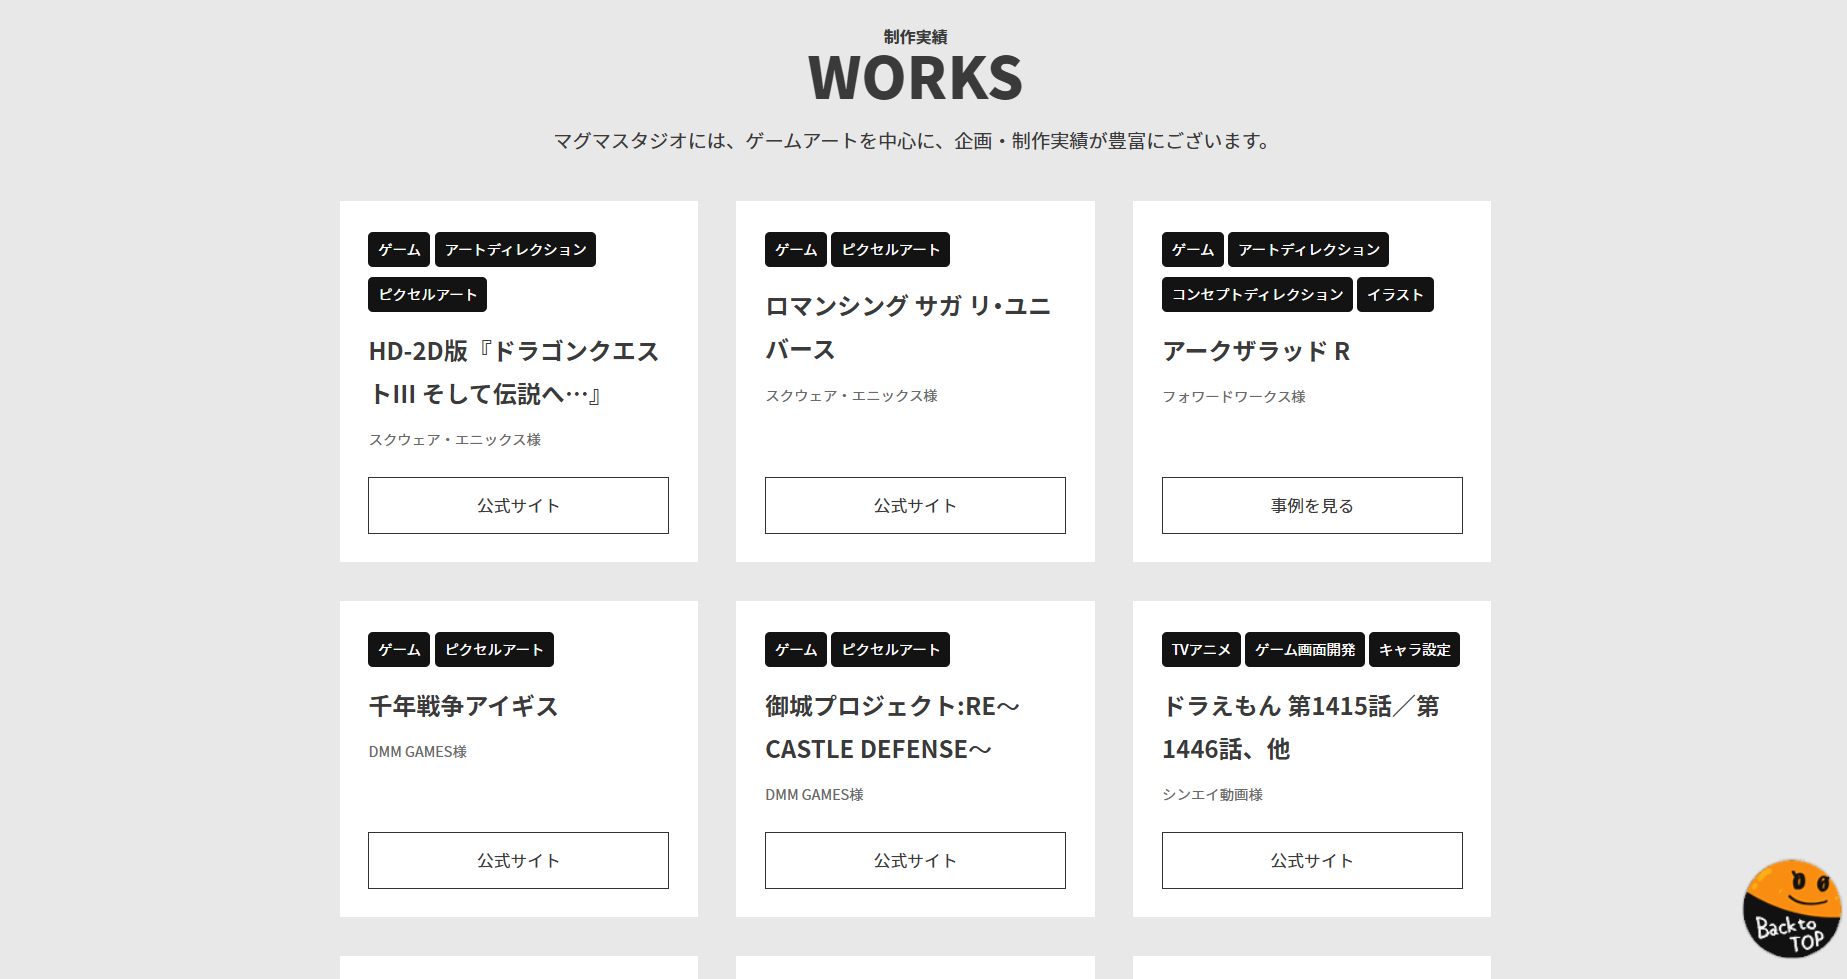Image resolution: width=1847 pixels, height=979 pixels.
Task: Click ゲーム tag on ロマンシング サガ card
Action: (796, 249)
